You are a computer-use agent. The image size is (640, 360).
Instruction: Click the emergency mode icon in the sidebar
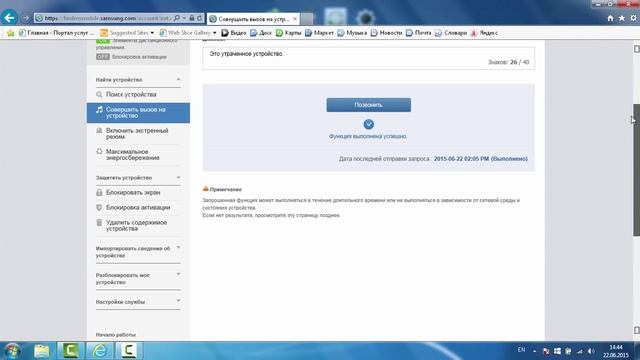(99, 131)
